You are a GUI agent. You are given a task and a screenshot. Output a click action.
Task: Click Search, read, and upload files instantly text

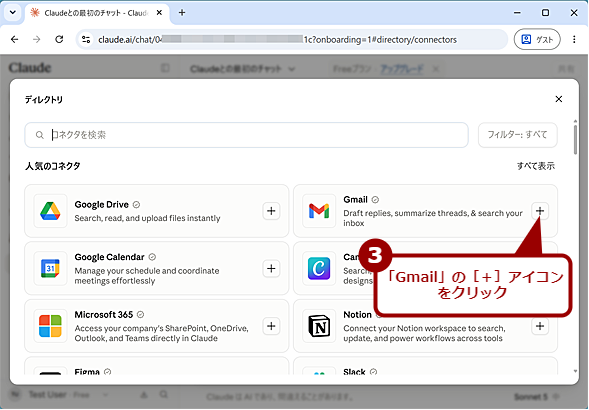pyautogui.click(x=147, y=218)
